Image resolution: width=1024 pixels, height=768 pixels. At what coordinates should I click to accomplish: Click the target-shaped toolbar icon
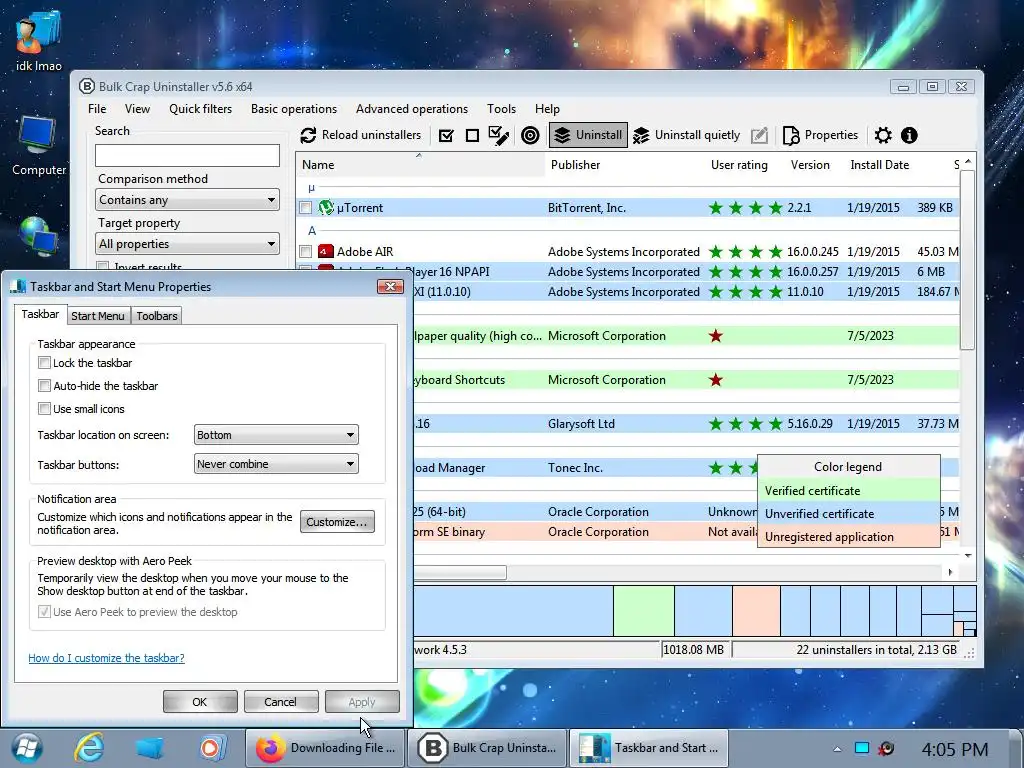tap(530, 135)
